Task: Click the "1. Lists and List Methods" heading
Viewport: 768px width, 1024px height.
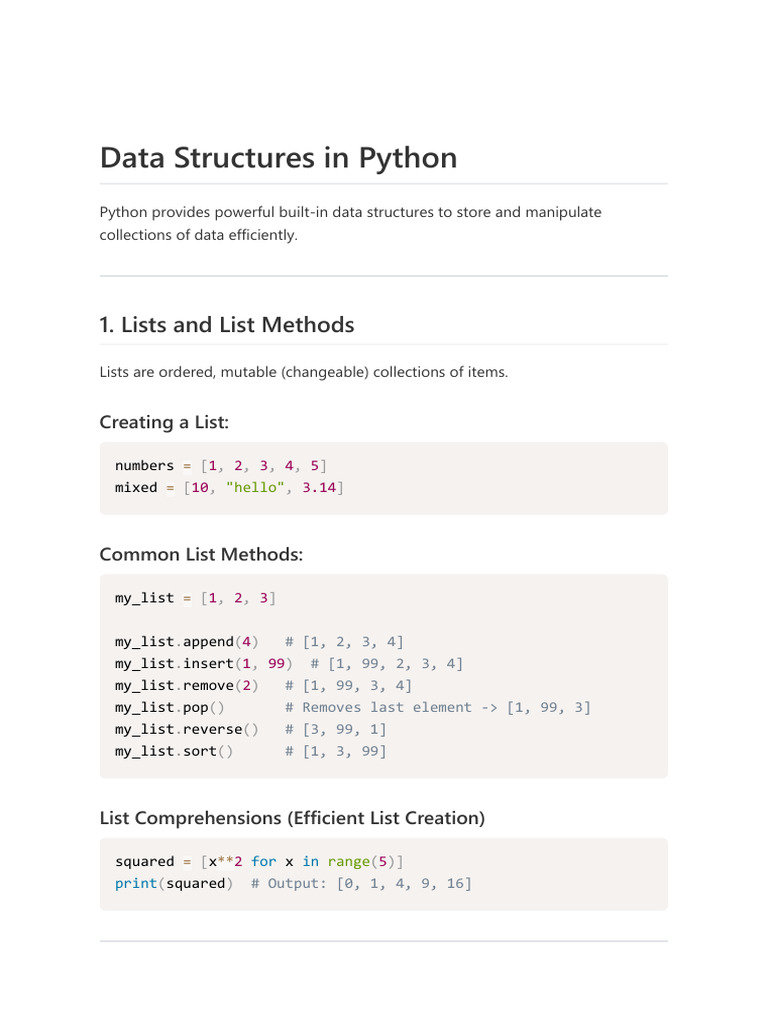Action: [x=226, y=324]
